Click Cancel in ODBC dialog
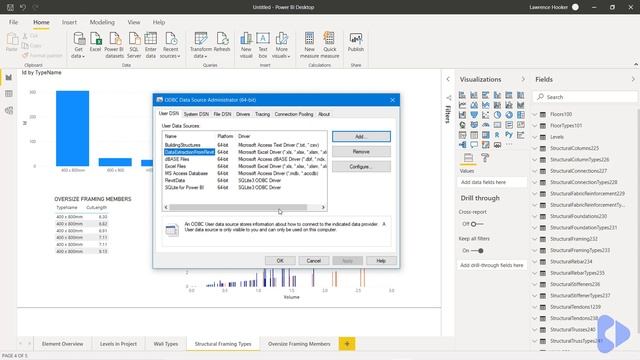The width and height of the screenshot is (640, 360). tap(313, 260)
